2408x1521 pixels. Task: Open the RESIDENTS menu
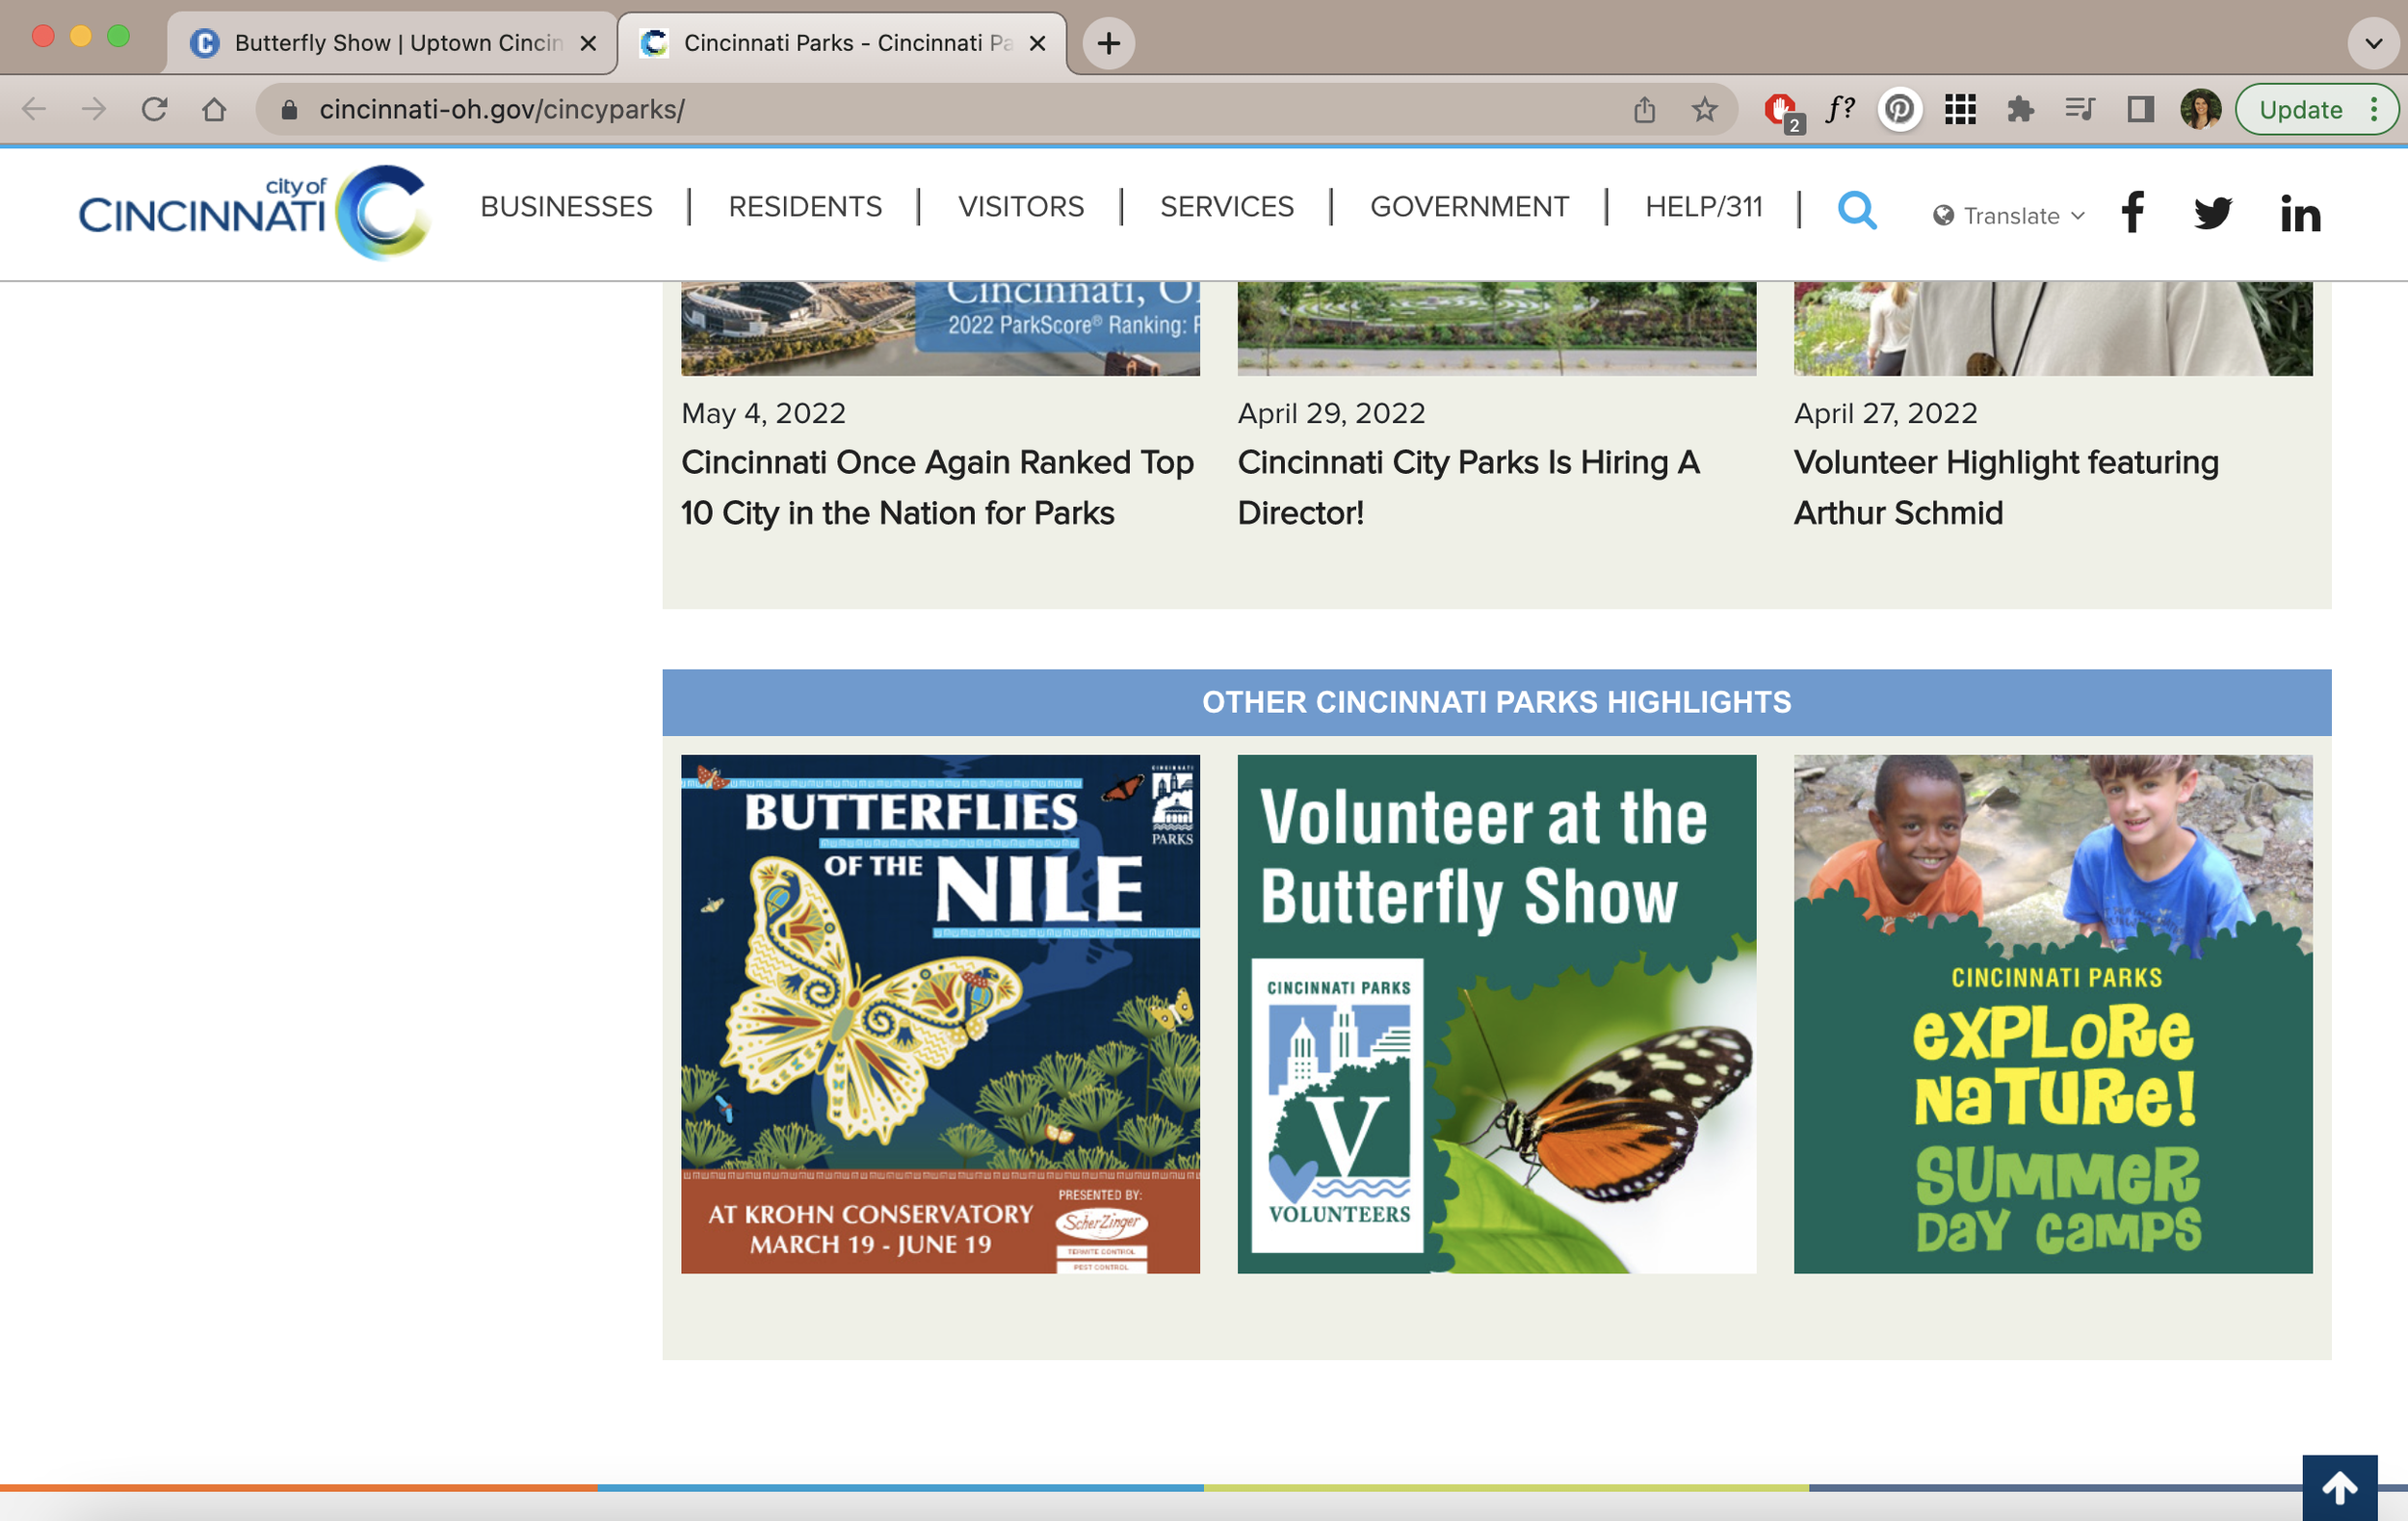pos(805,207)
